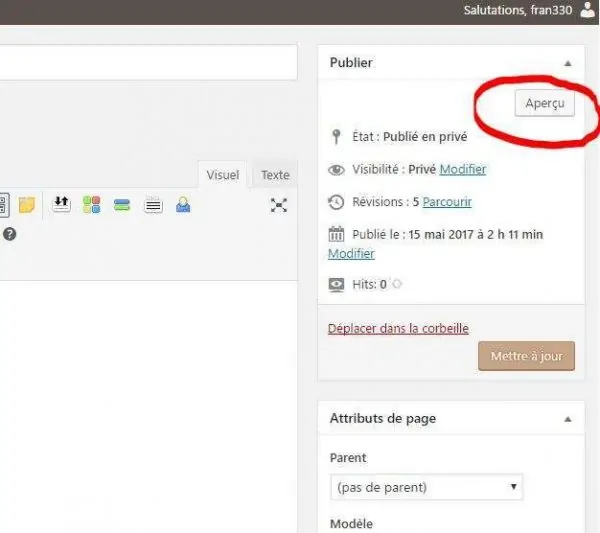The image size is (600, 533).
Task: Click the horizontal lines toolbar icon
Action: 153,205
